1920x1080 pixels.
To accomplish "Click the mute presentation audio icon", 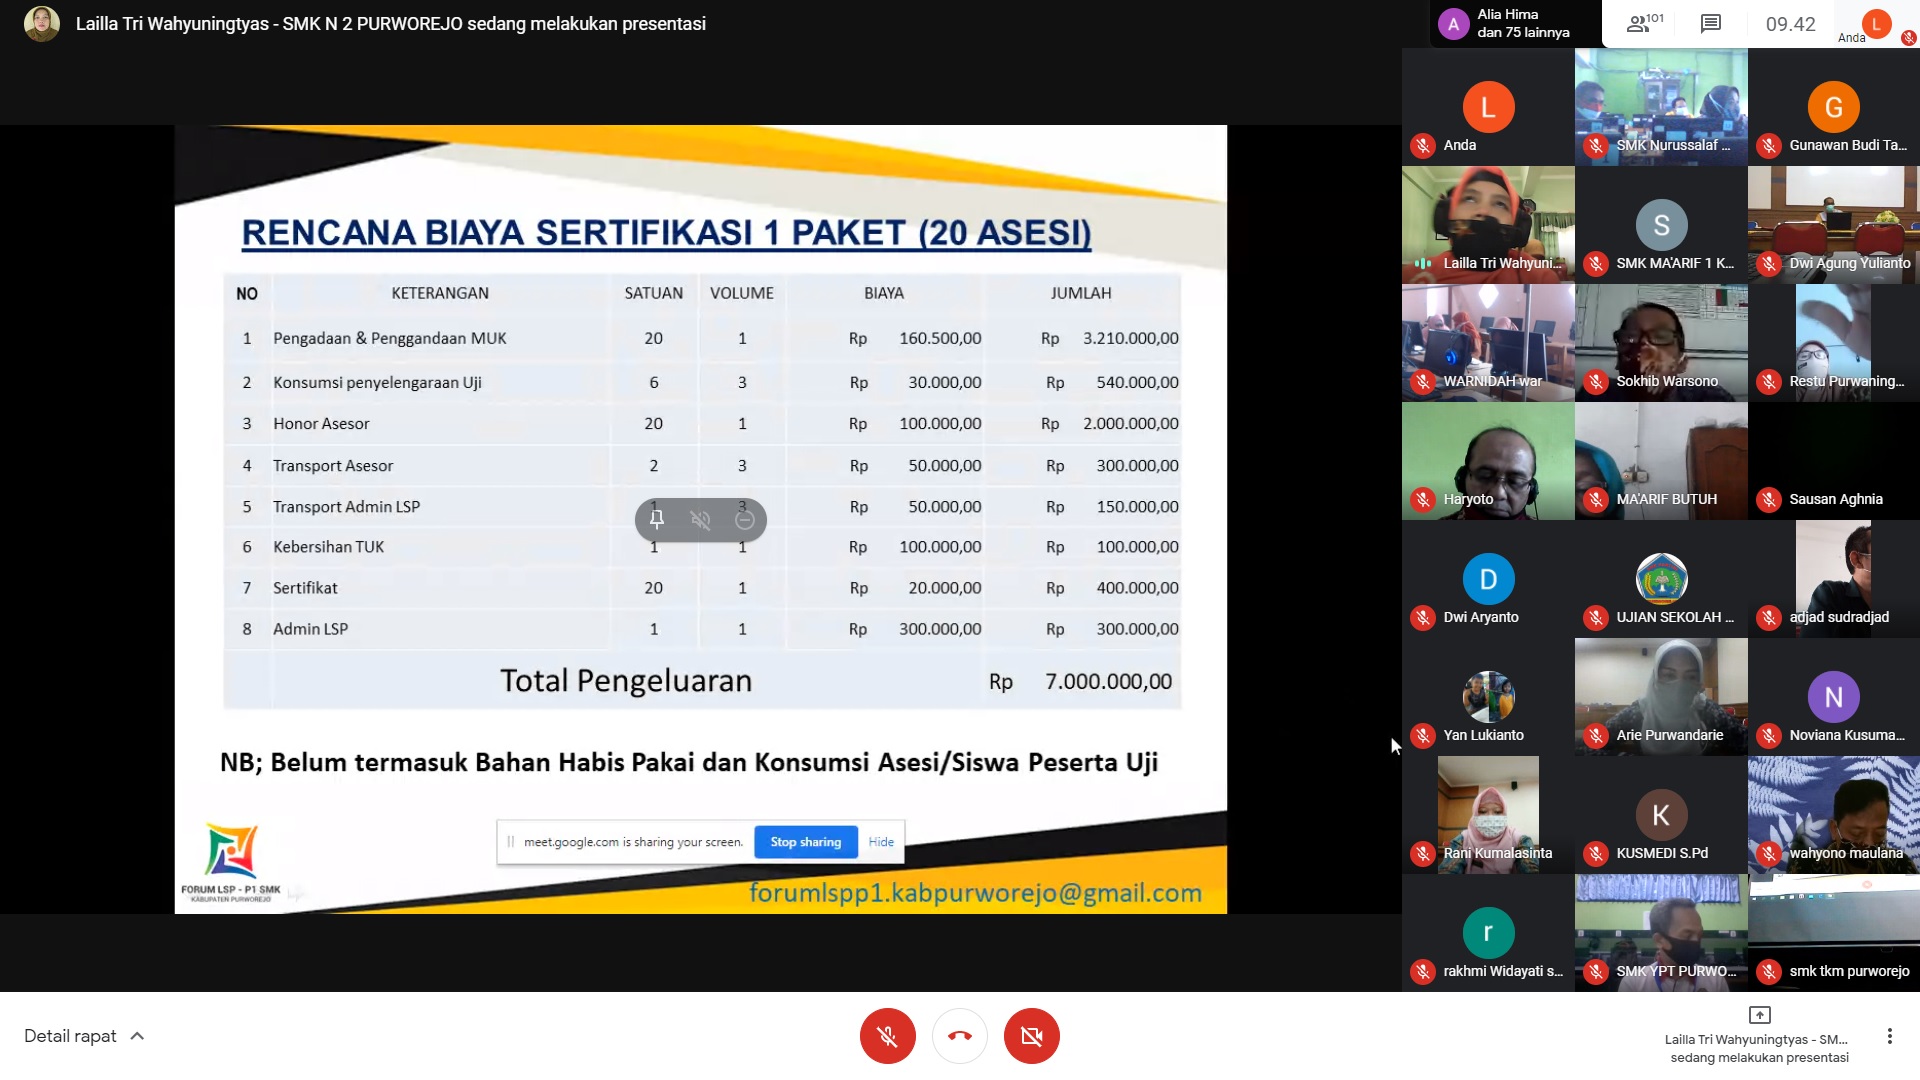I will (701, 519).
